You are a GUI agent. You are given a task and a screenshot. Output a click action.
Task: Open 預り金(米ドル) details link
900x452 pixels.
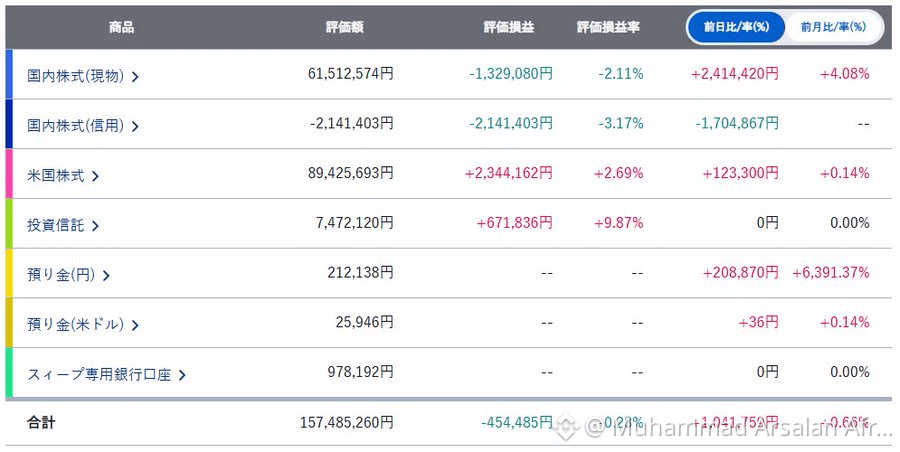75,324
